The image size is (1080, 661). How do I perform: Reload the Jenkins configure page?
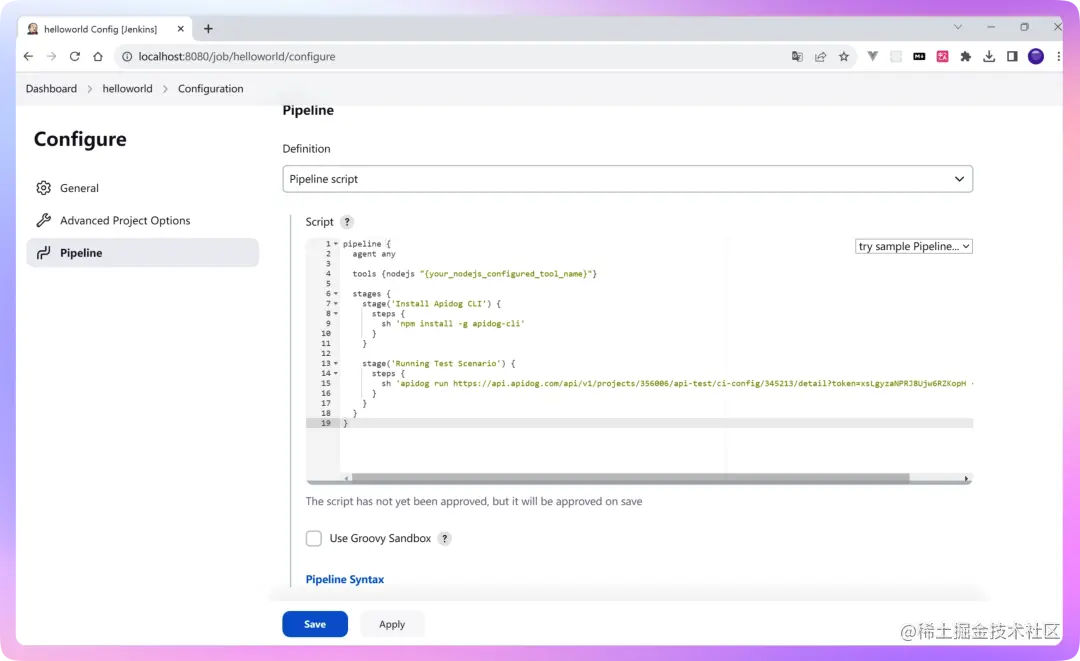pos(74,56)
